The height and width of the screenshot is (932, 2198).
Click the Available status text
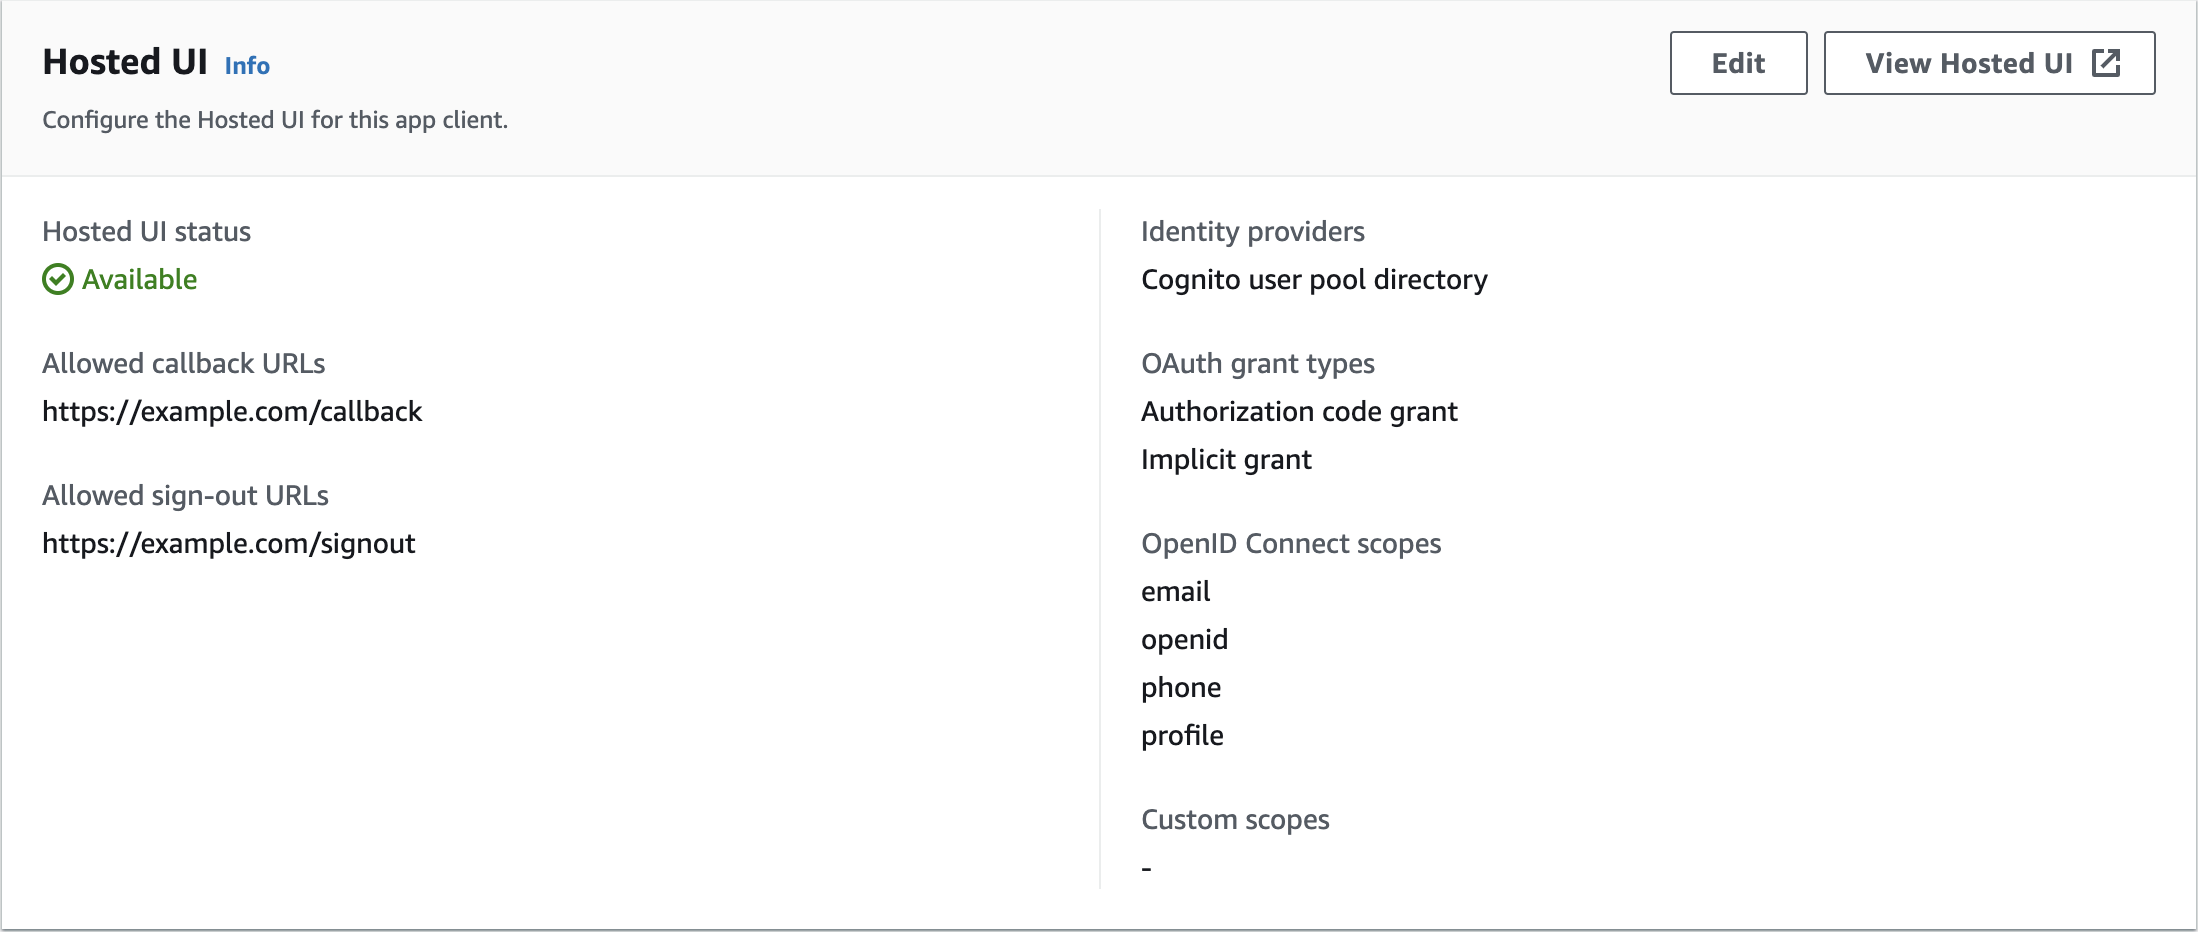click(x=139, y=279)
